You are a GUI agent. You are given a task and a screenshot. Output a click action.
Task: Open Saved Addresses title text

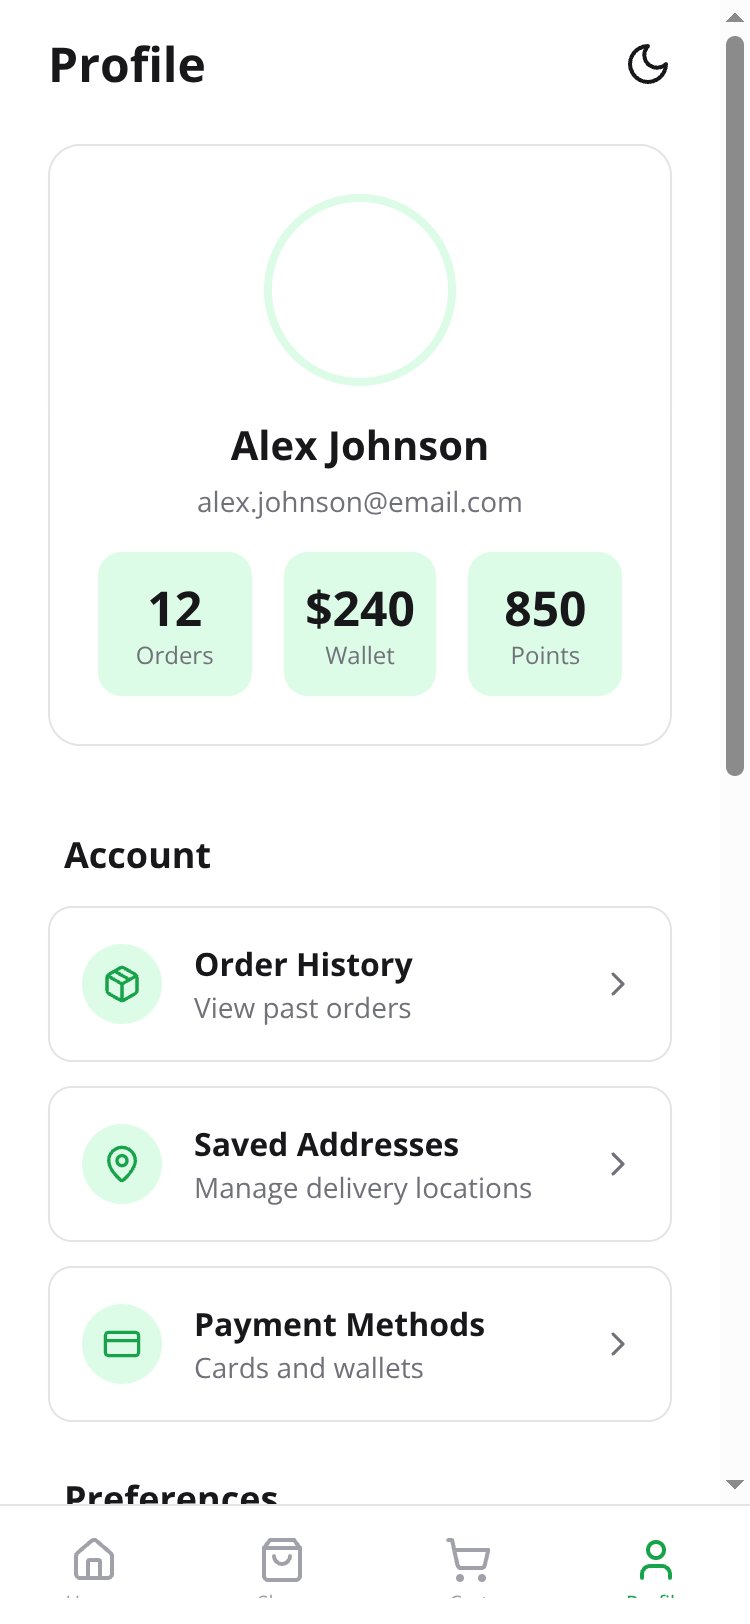tap(326, 1145)
